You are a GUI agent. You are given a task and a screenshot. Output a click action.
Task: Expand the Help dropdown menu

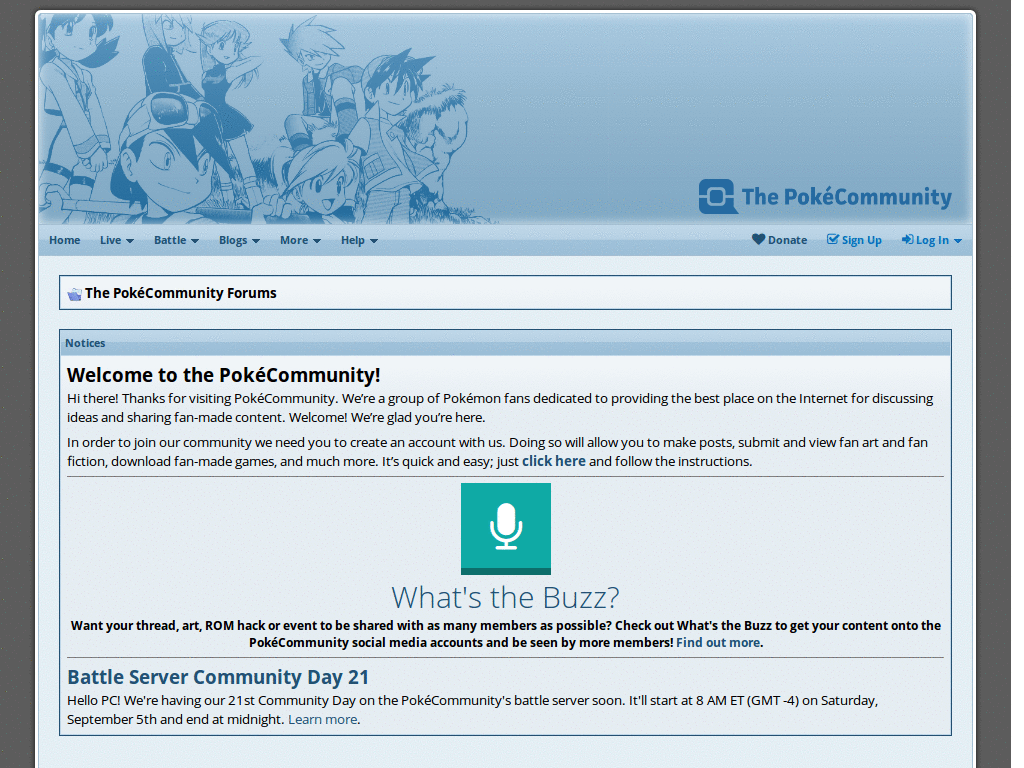[x=359, y=240]
